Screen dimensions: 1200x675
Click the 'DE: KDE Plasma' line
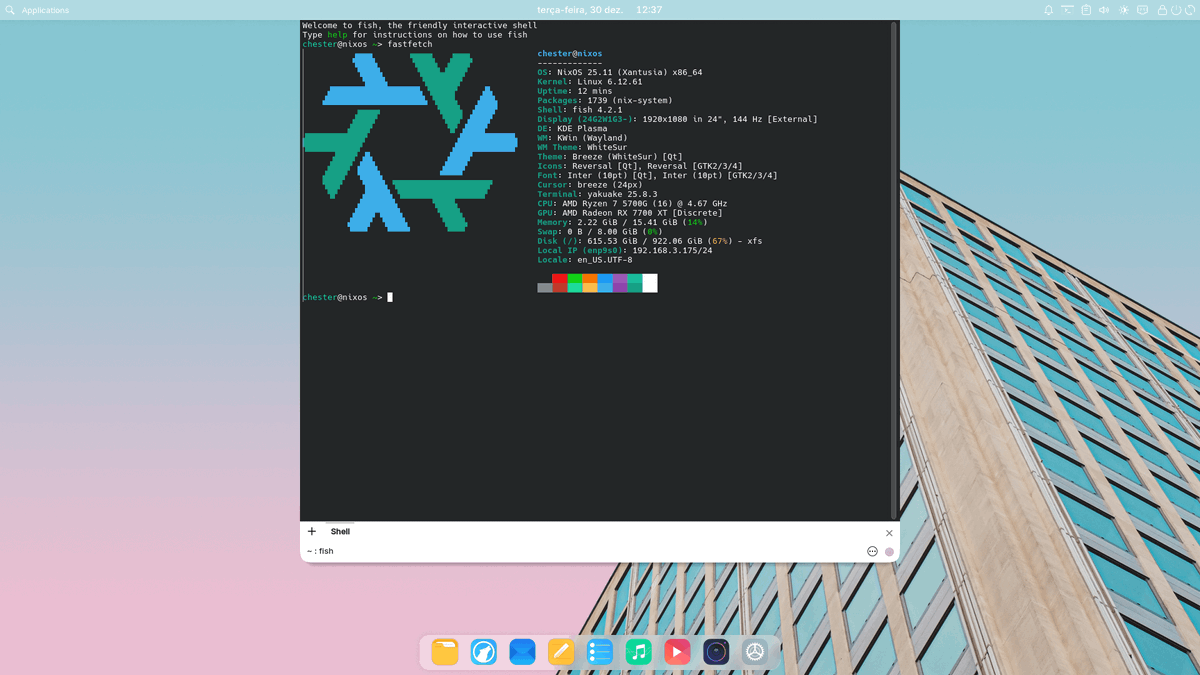pyautogui.click(x=572, y=129)
